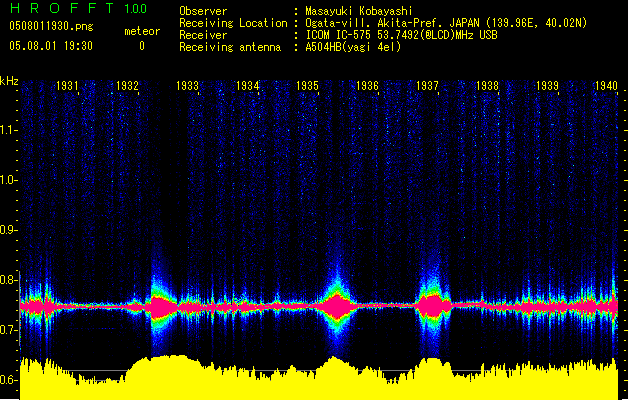Click the 1933 time marker
Viewport: 629px width, 400px height.
tap(187, 86)
